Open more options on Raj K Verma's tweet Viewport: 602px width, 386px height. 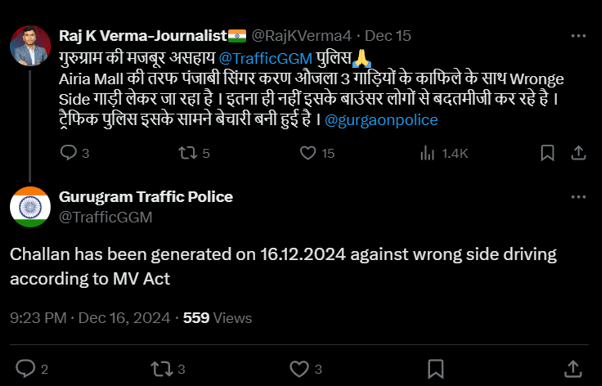(x=578, y=36)
